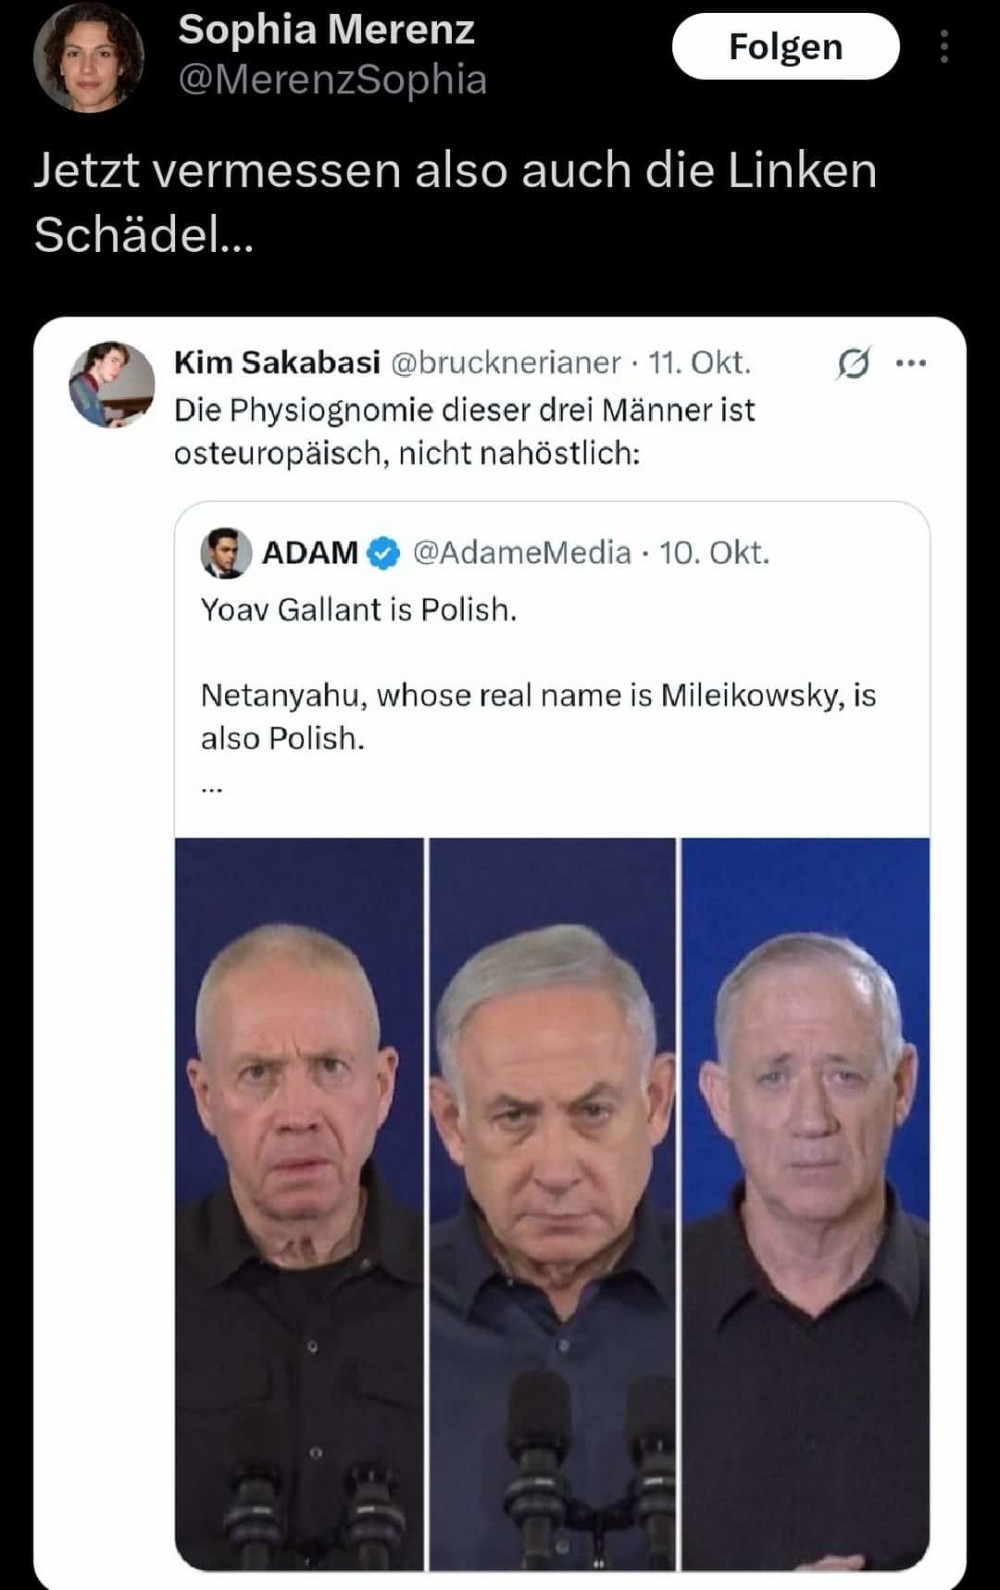Viewport: 1000px width, 1590px height.
Task: Open the middle photo in the image grid
Action: [x=553, y=1203]
